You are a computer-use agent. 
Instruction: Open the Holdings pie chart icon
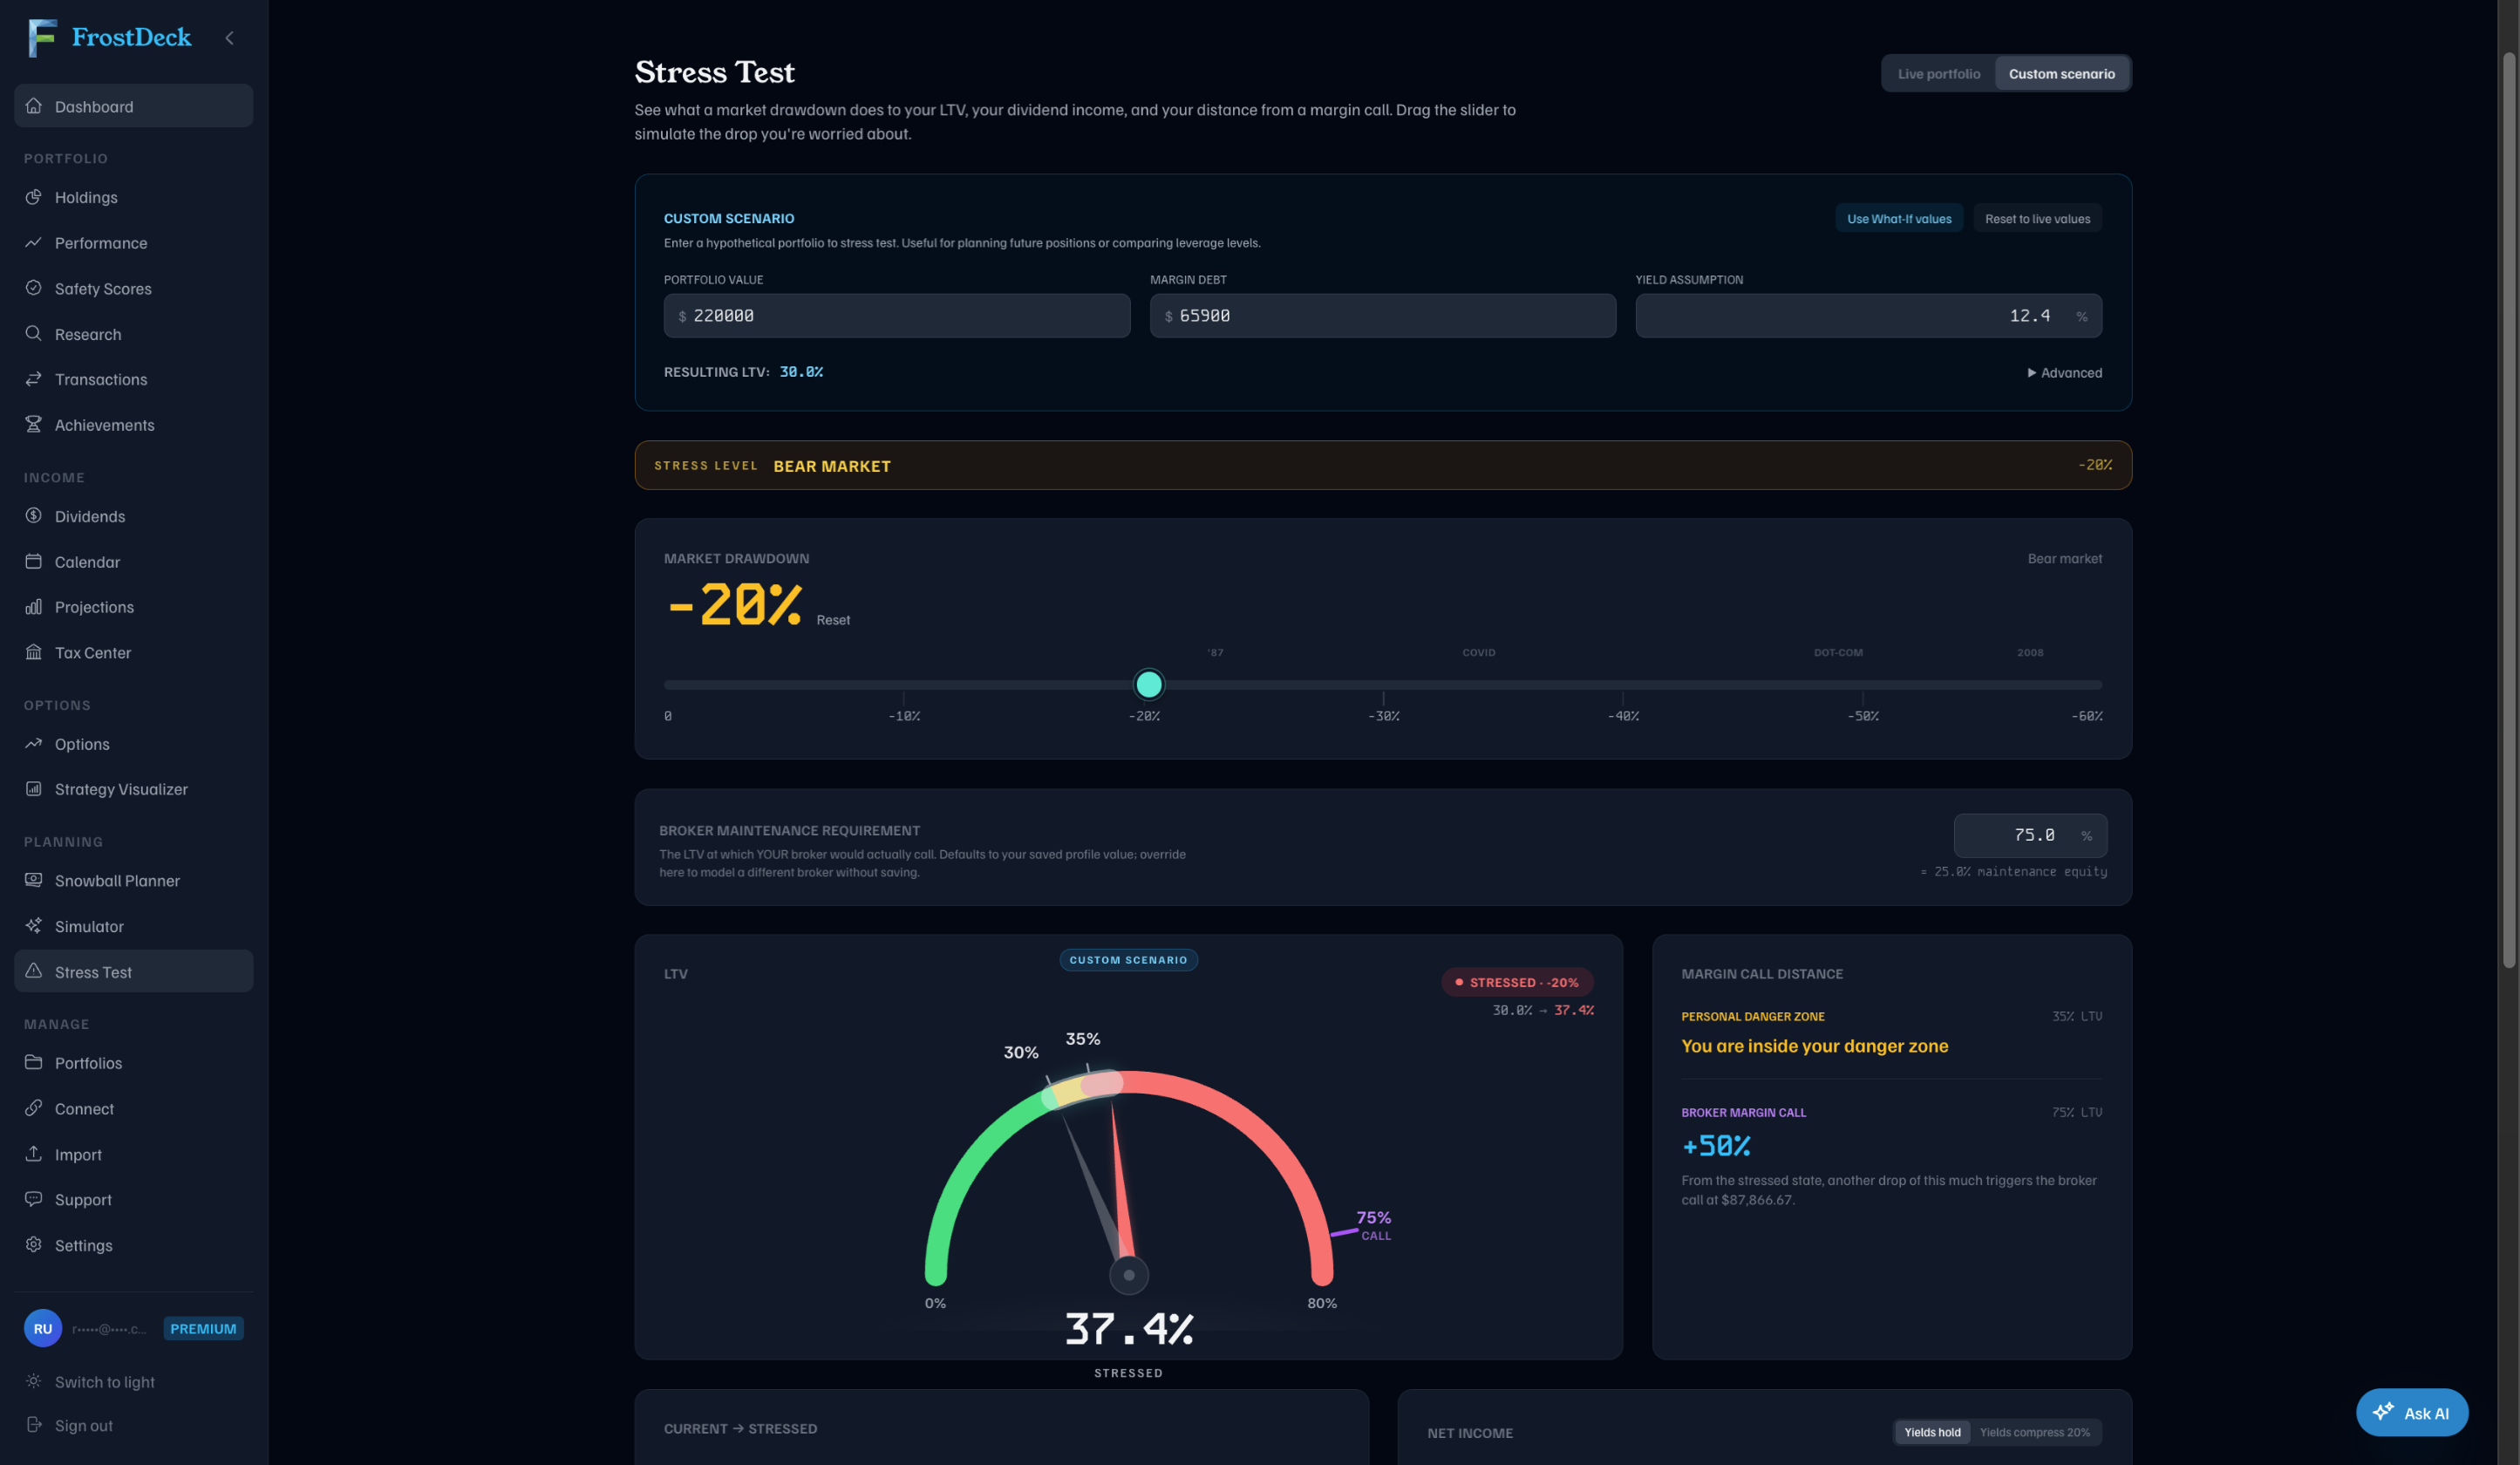(34, 197)
